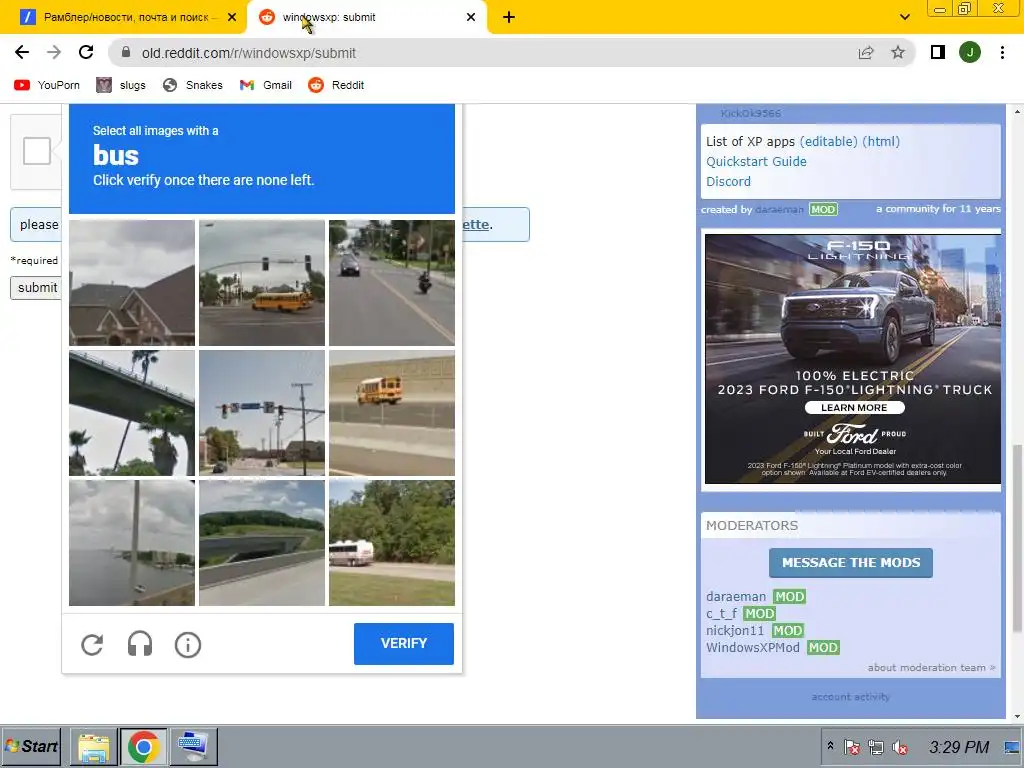This screenshot has height=768, width=1024.
Task: Click the submit button on form
Action: coord(37,288)
